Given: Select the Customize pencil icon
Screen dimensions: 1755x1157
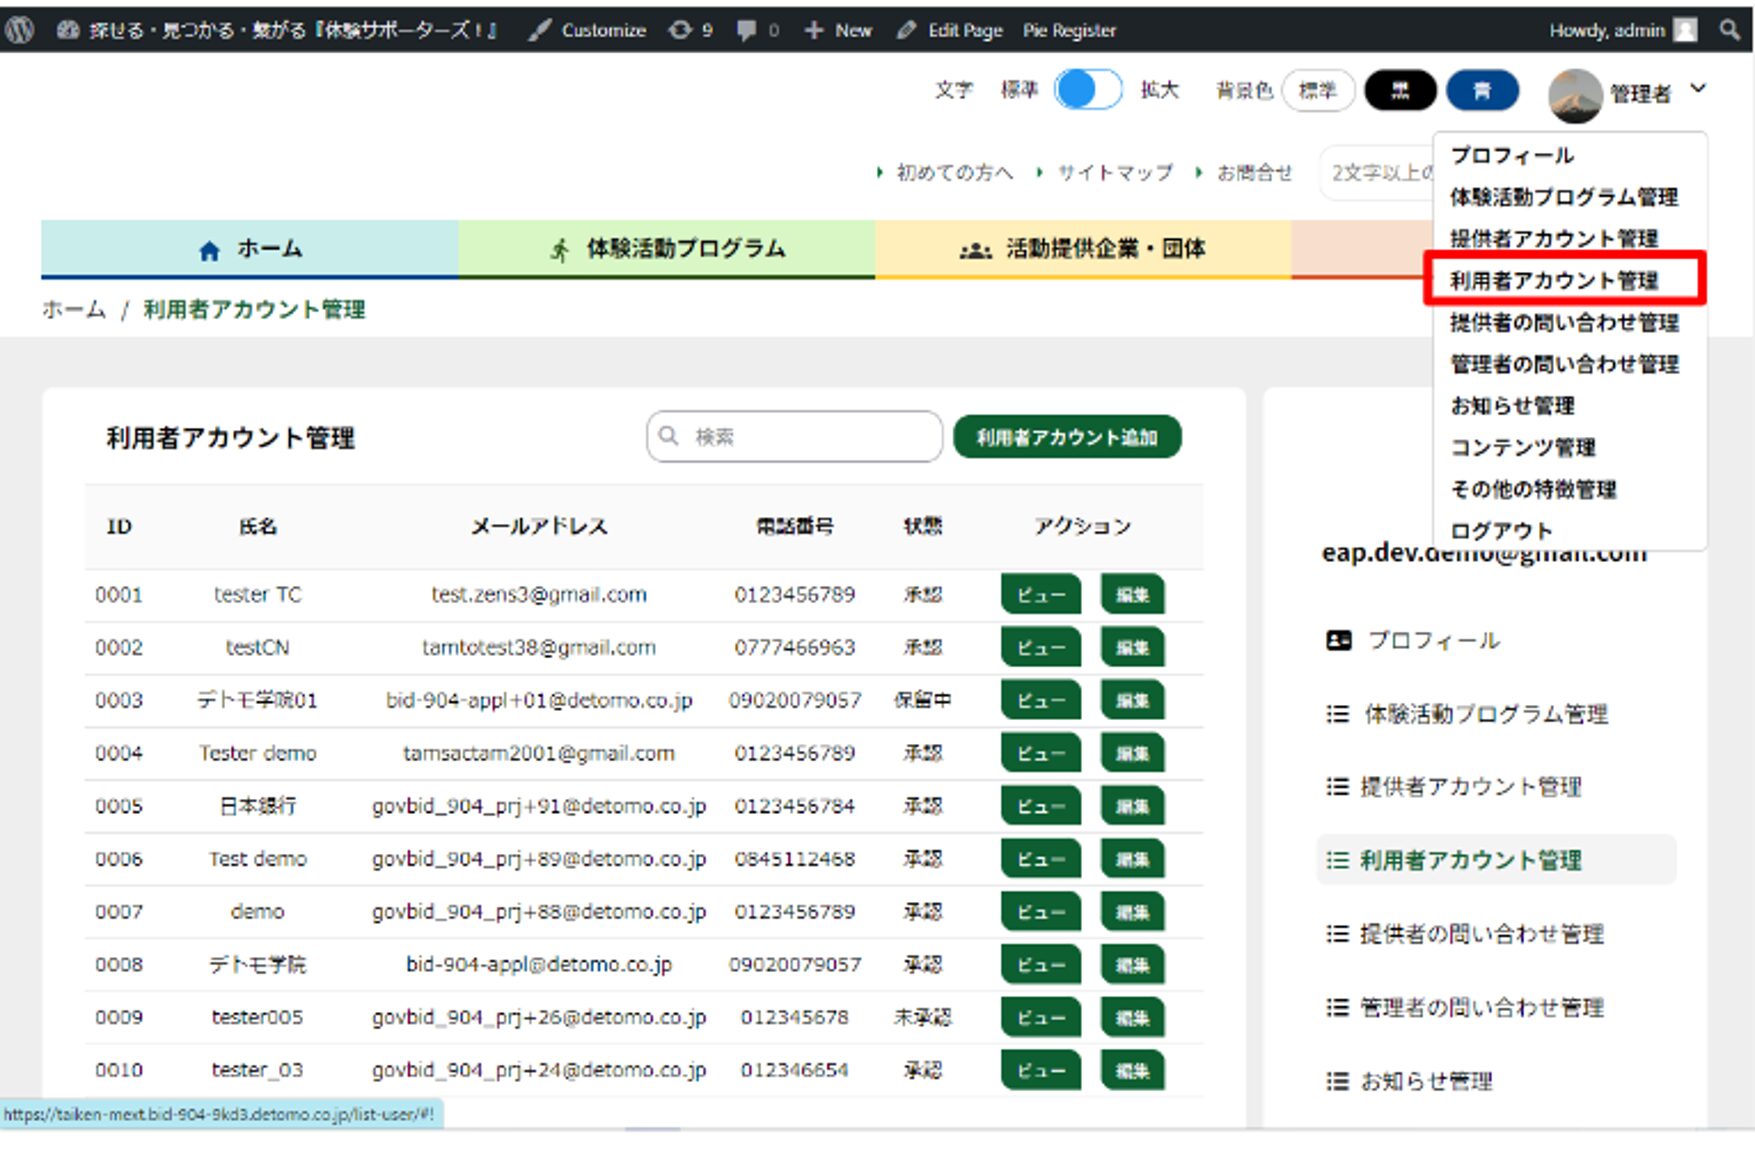Looking at the screenshot, I should (x=540, y=29).
